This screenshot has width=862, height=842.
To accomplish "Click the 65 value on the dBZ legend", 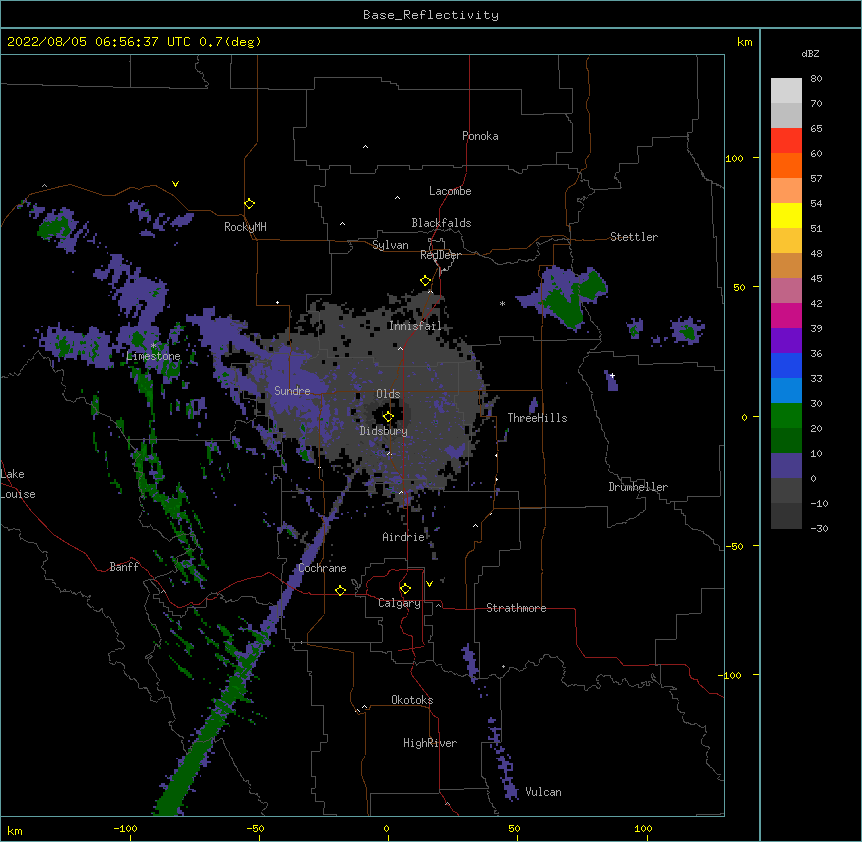I will 816,129.
